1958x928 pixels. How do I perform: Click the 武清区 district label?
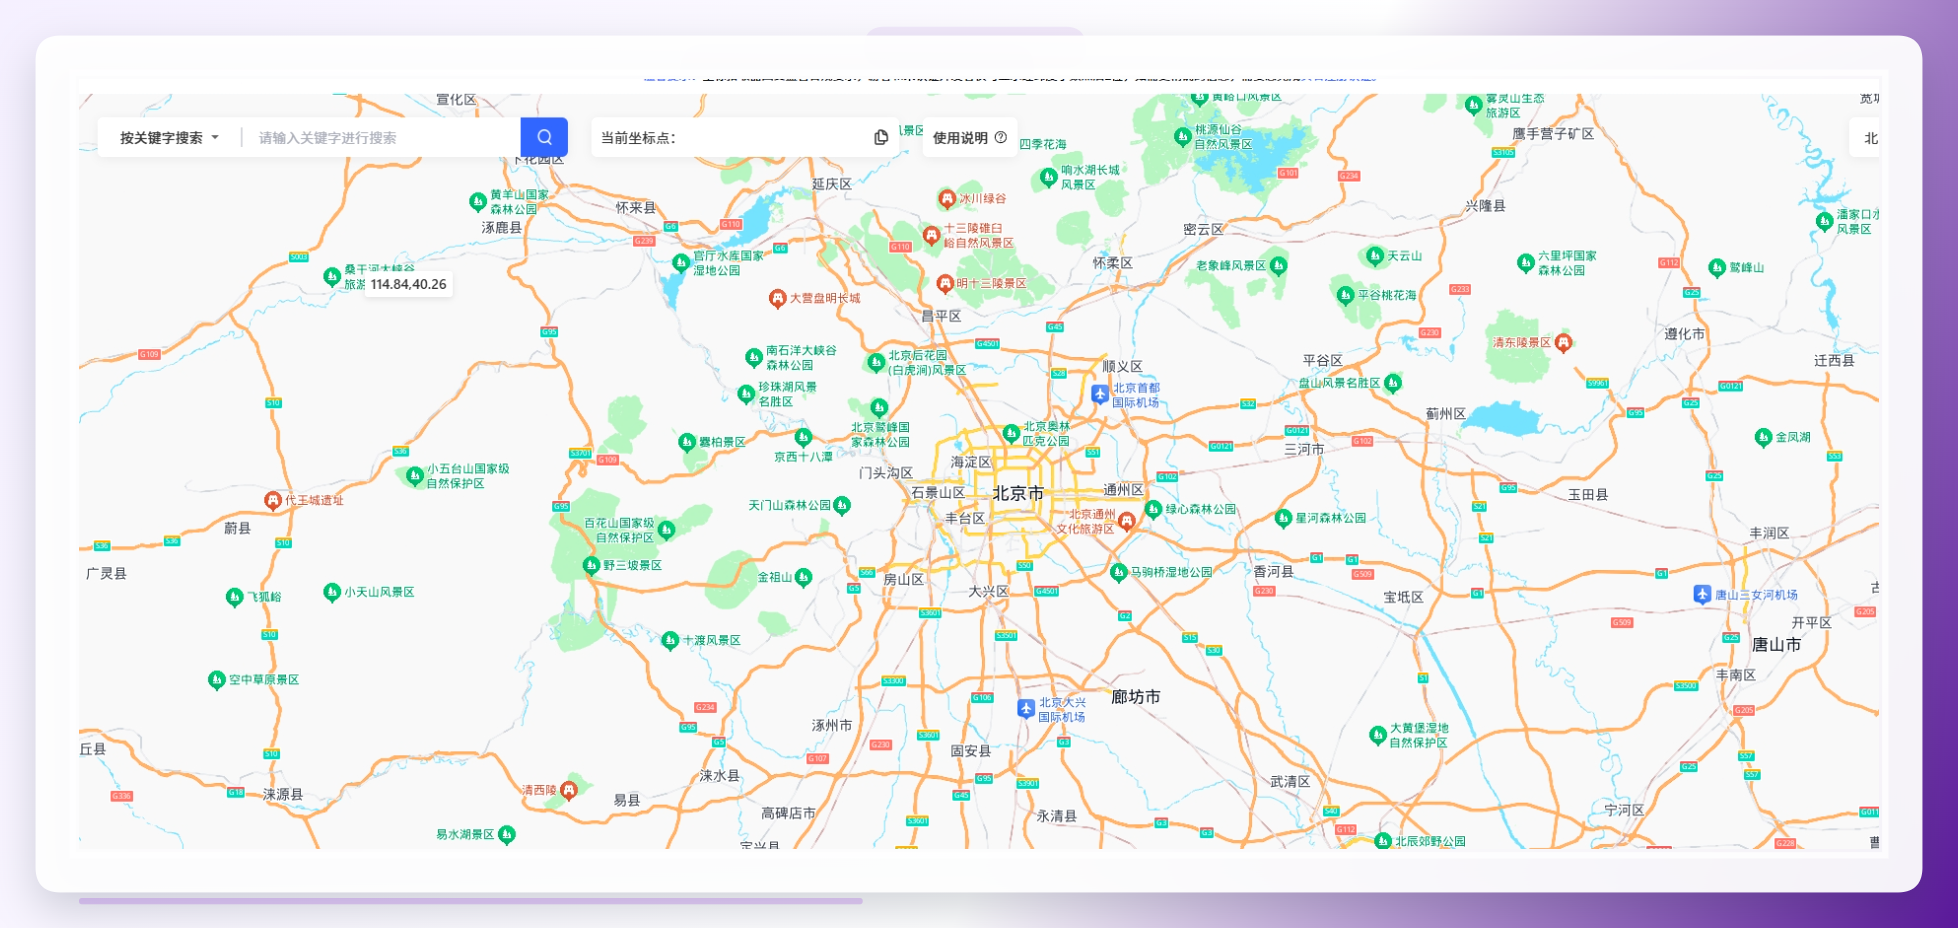point(1290,782)
